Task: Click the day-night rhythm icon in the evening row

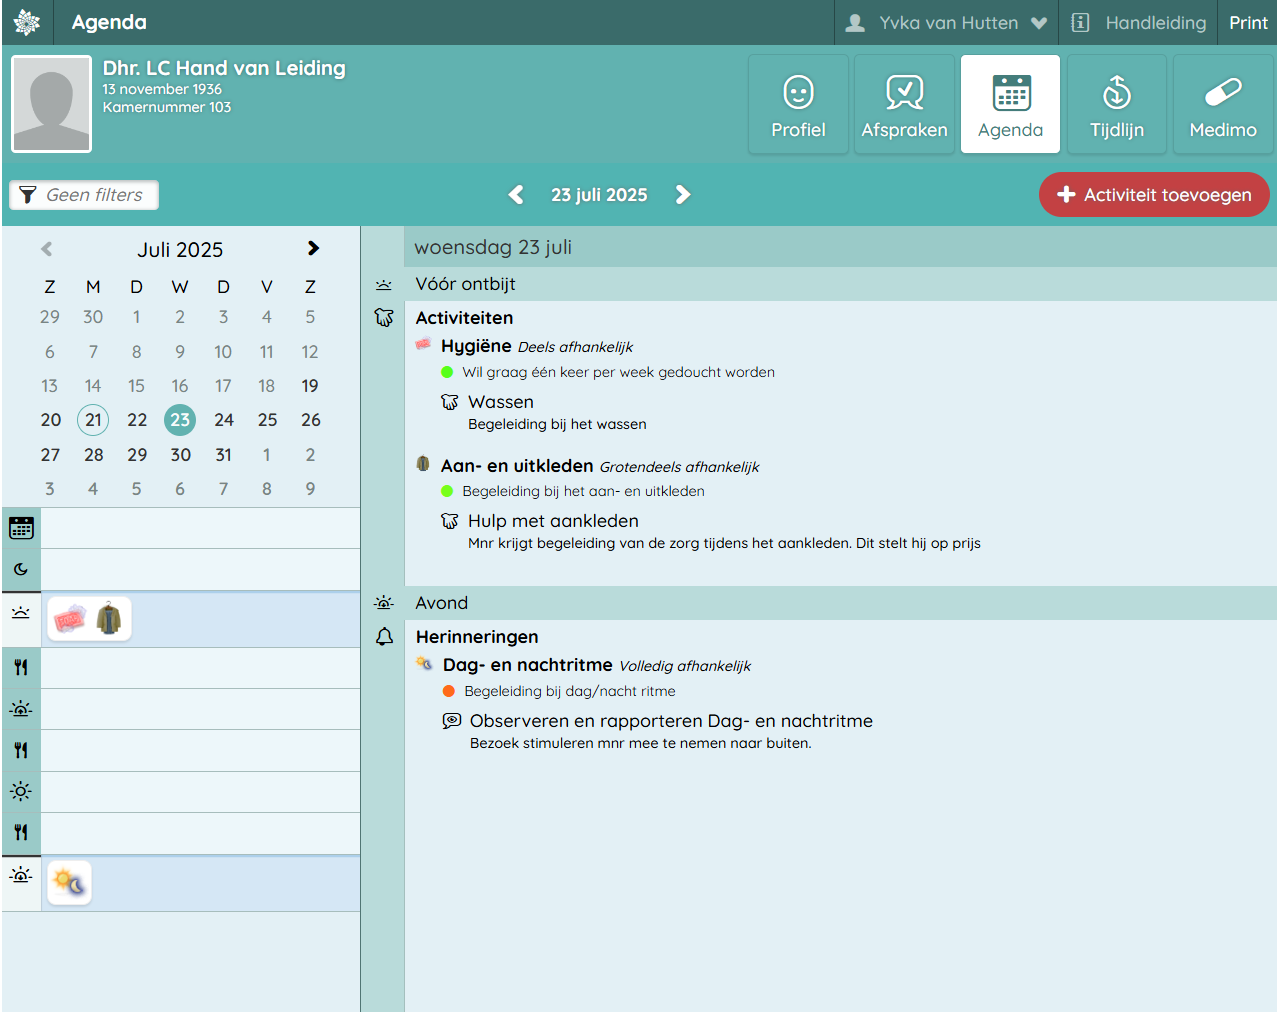Action: click(69, 883)
